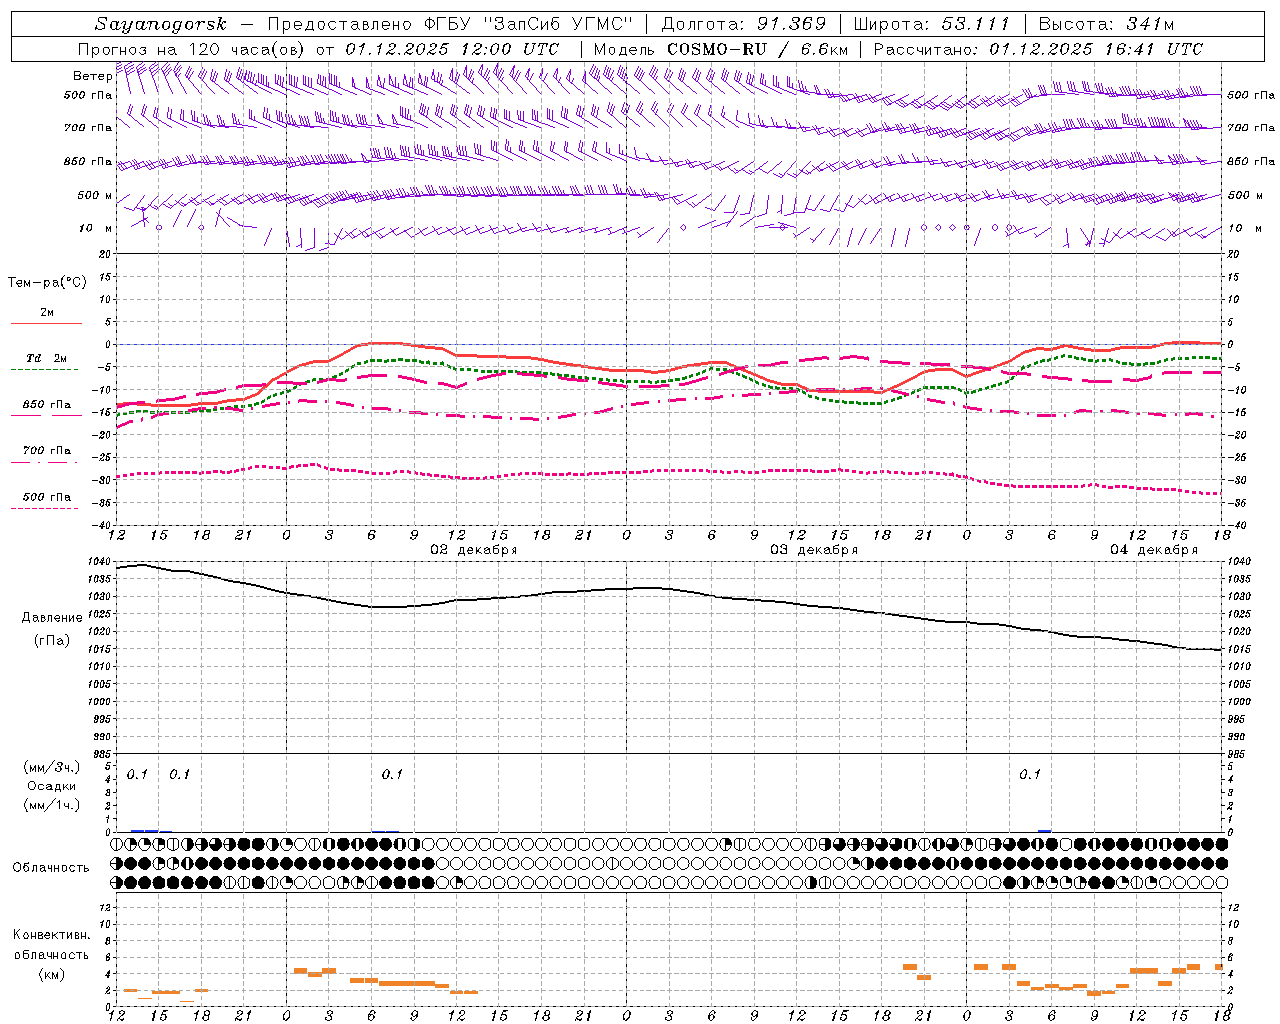The height and width of the screenshot is (1024, 1280).
Task: Click the '500 гПа' temperature legend entry
Action: pyautogui.click(x=47, y=496)
